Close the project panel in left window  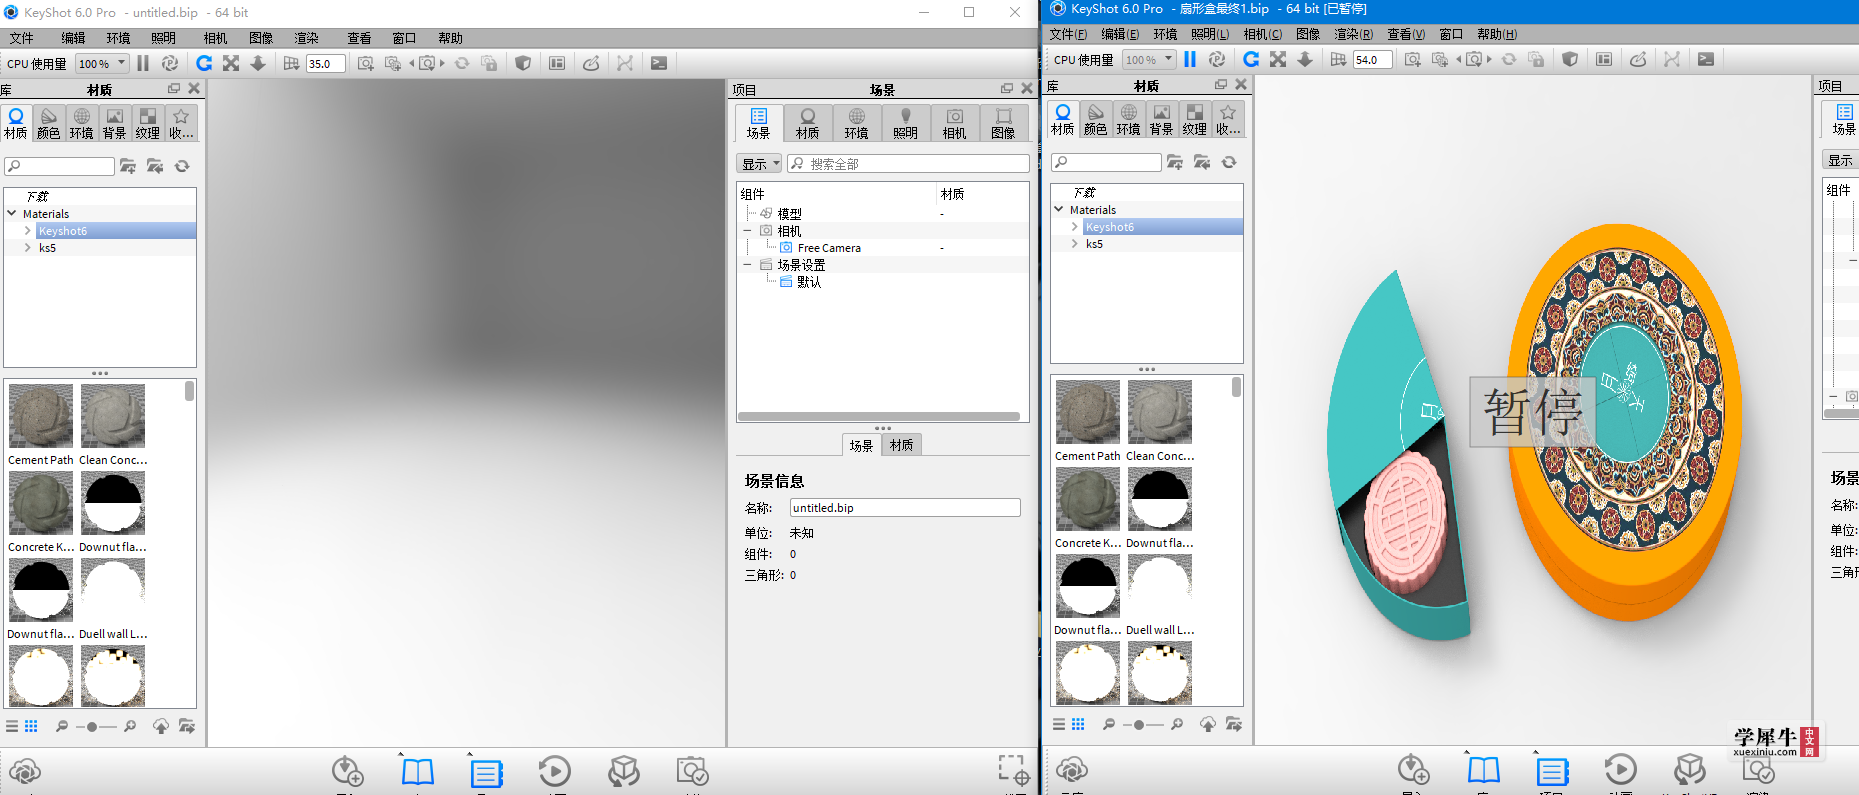1027,89
